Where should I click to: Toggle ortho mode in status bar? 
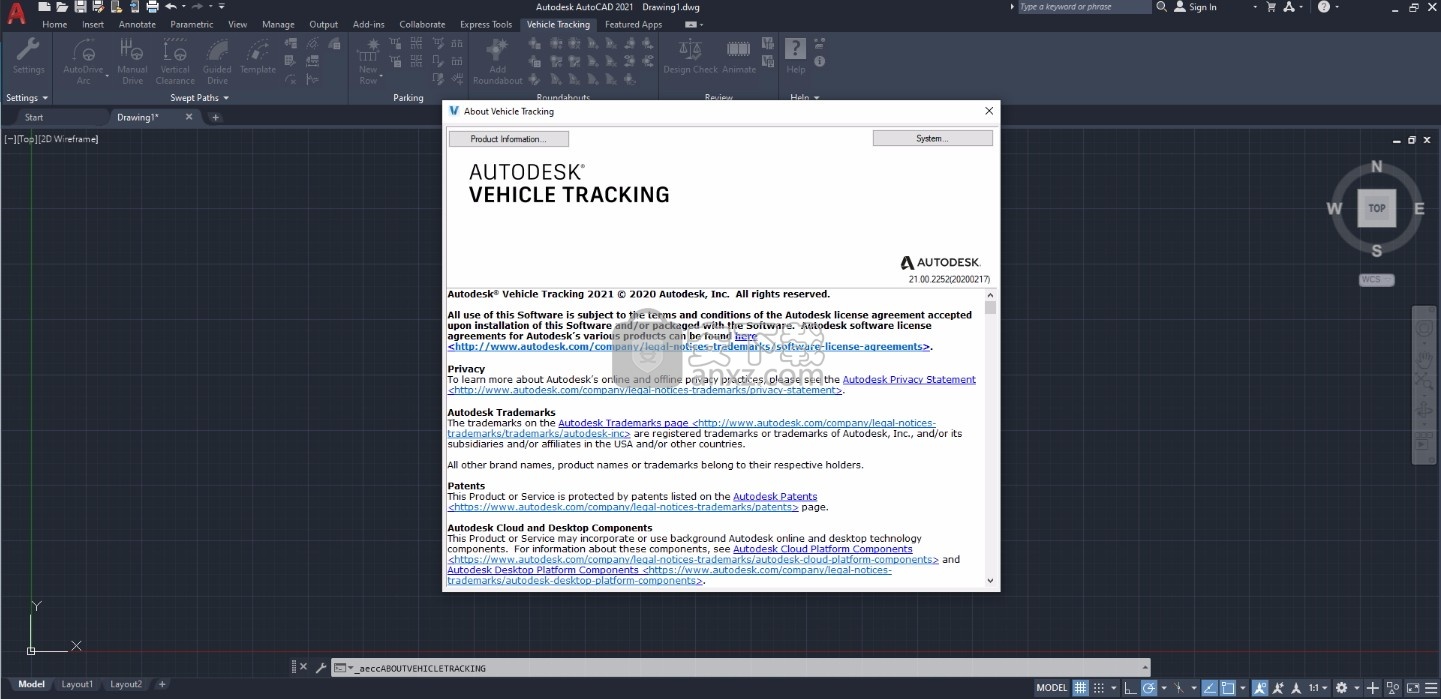pyautogui.click(x=1130, y=687)
